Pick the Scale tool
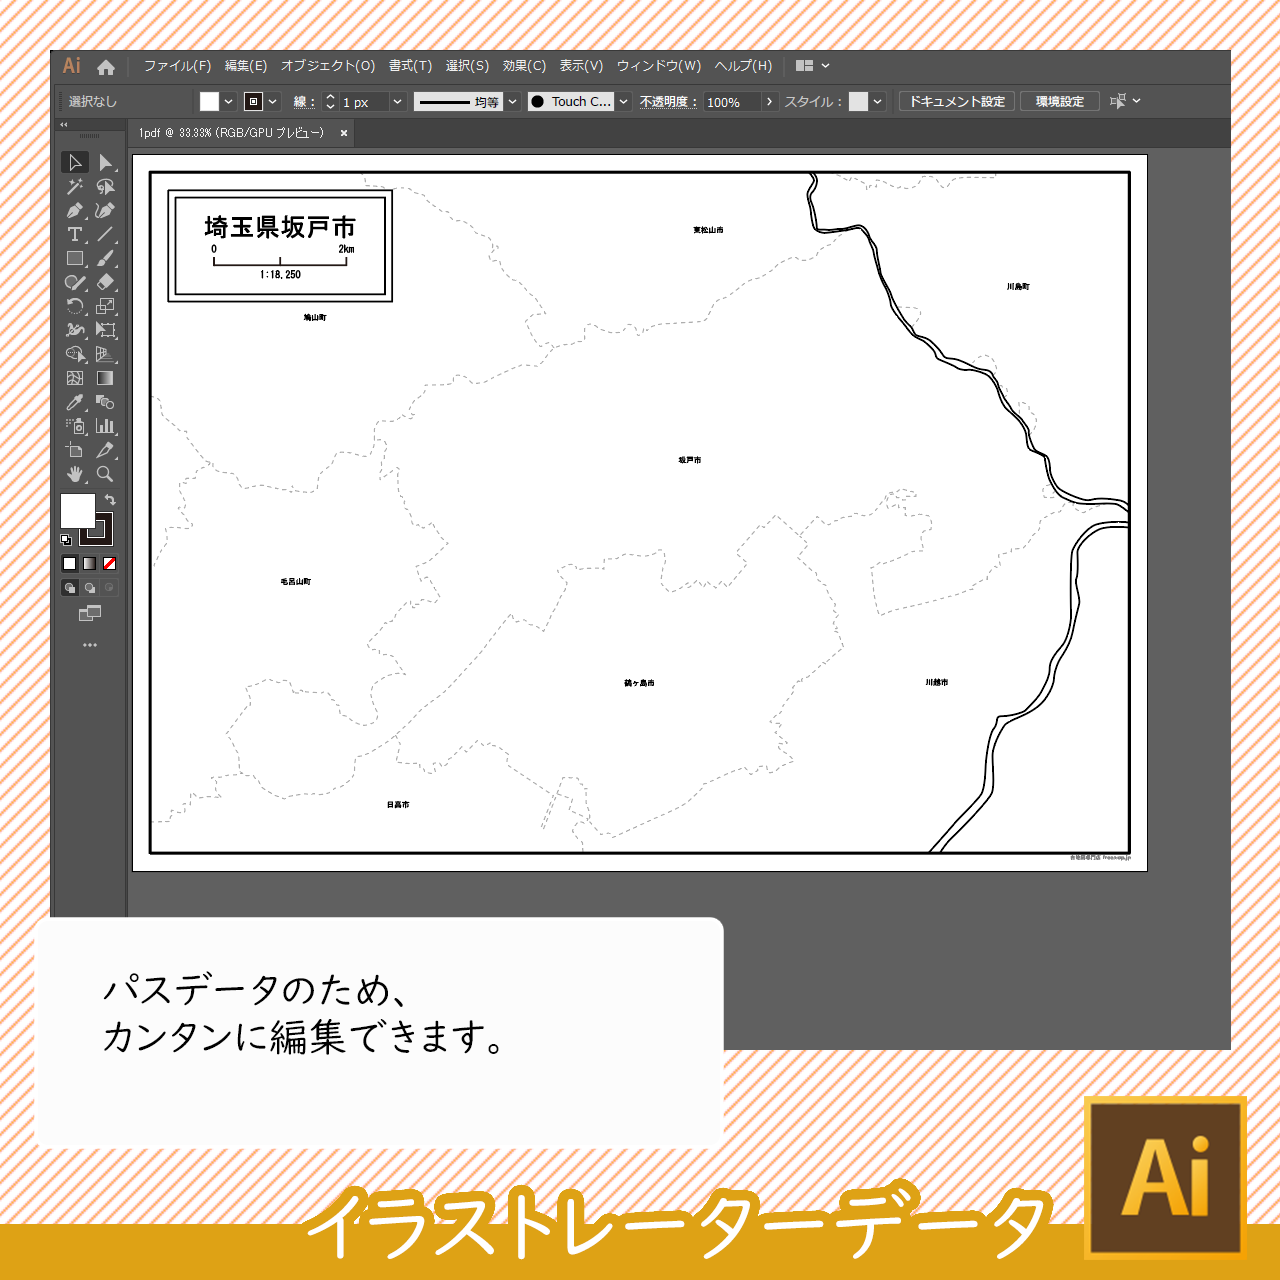 pos(105,306)
